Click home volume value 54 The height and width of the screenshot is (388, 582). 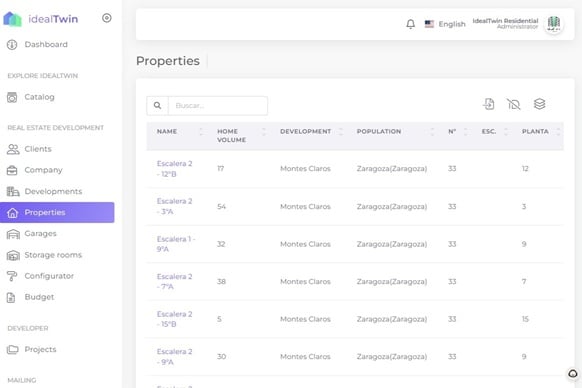[x=222, y=206]
